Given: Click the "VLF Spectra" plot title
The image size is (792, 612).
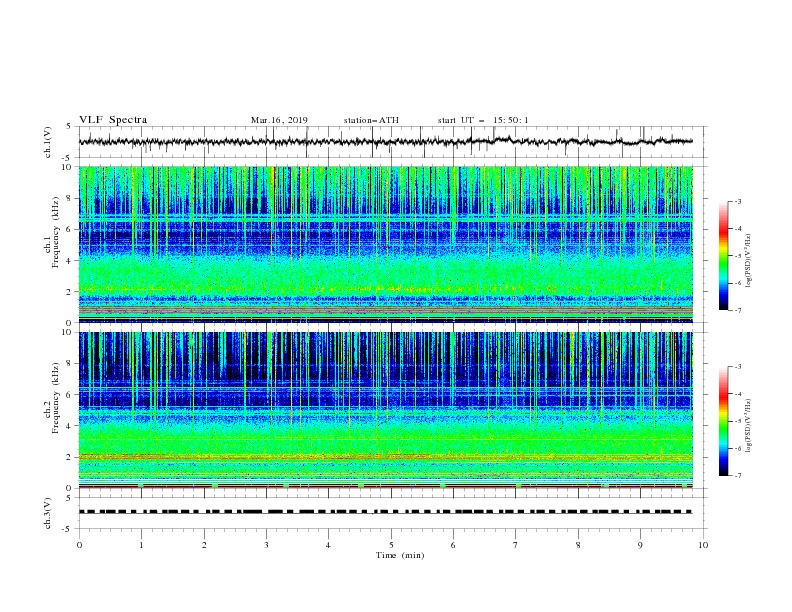Looking at the screenshot, I should [x=113, y=120].
